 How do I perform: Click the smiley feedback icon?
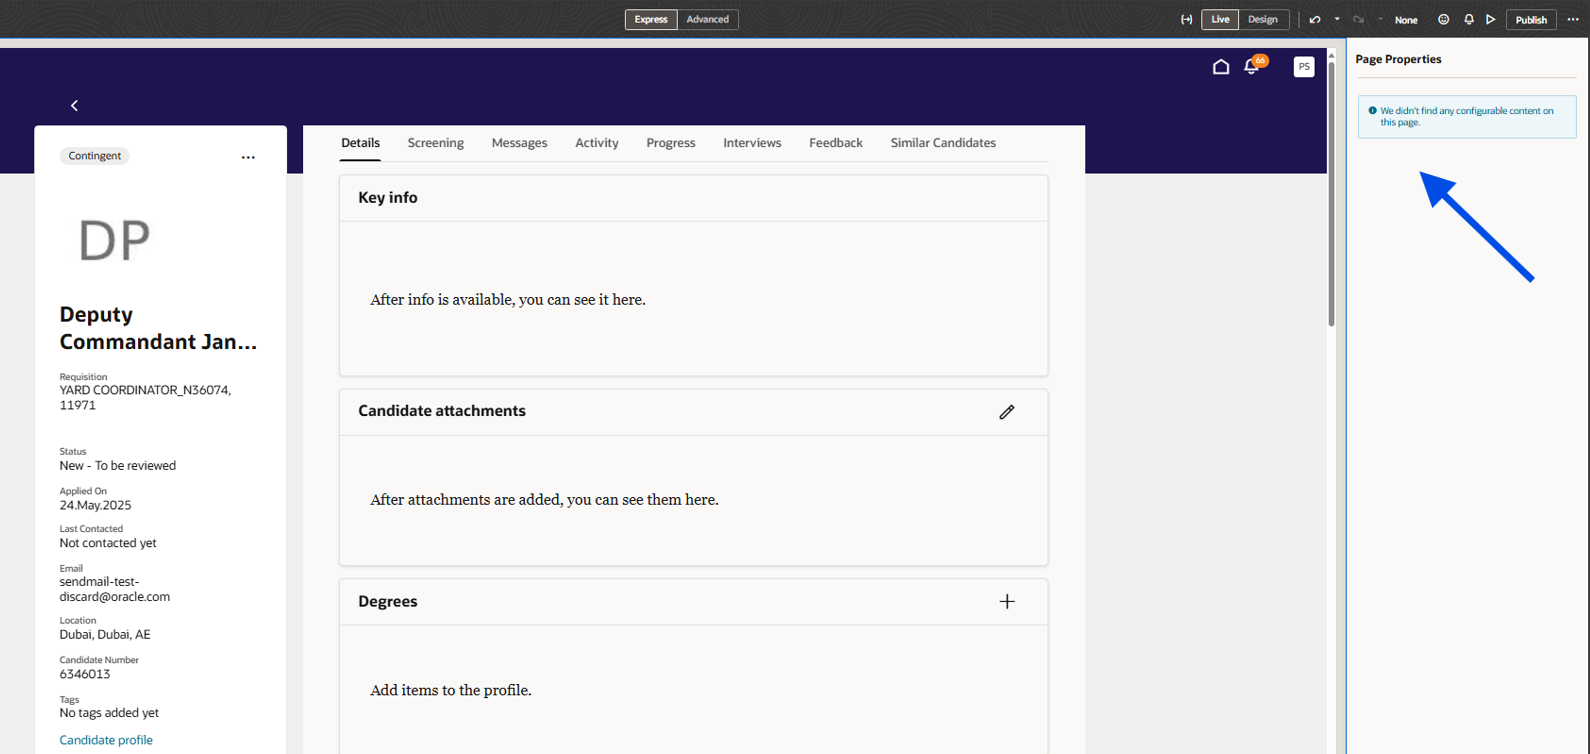tap(1443, 20)
